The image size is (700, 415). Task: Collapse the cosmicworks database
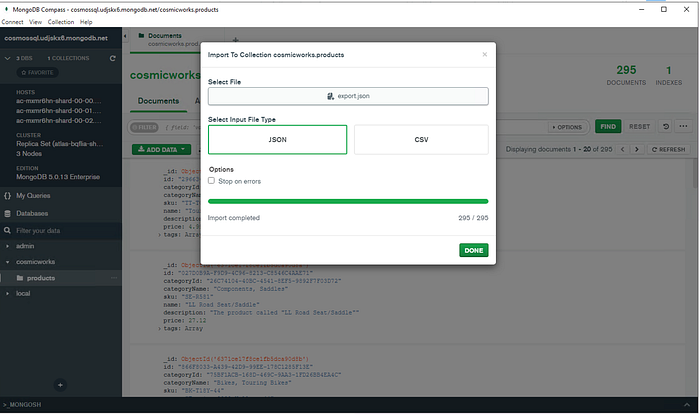pos(8,262)
